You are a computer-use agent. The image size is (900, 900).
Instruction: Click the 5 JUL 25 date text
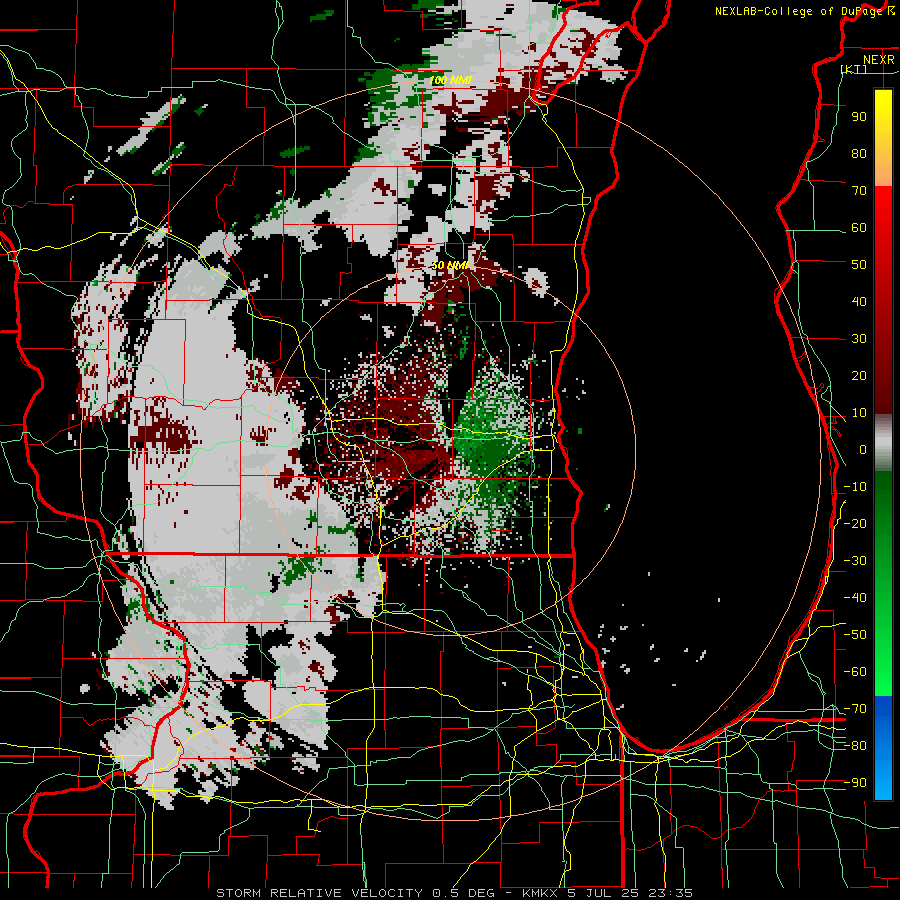click(x=602, y=893)
